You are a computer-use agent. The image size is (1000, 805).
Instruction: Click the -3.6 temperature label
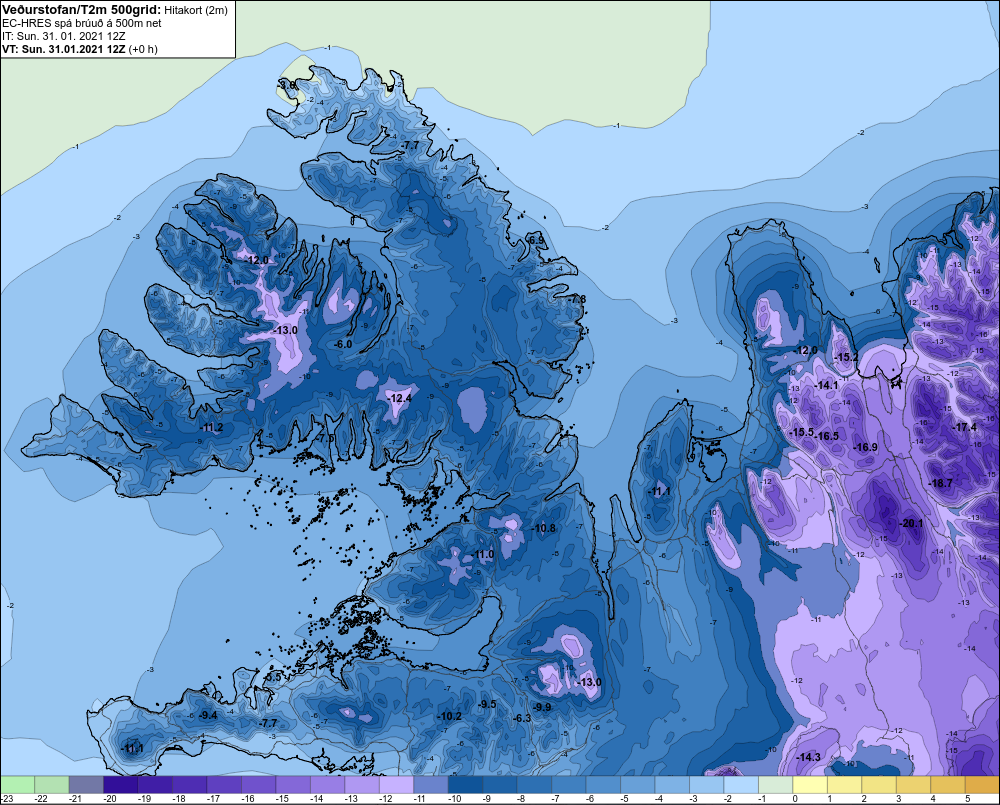click(x=287, y=85)
